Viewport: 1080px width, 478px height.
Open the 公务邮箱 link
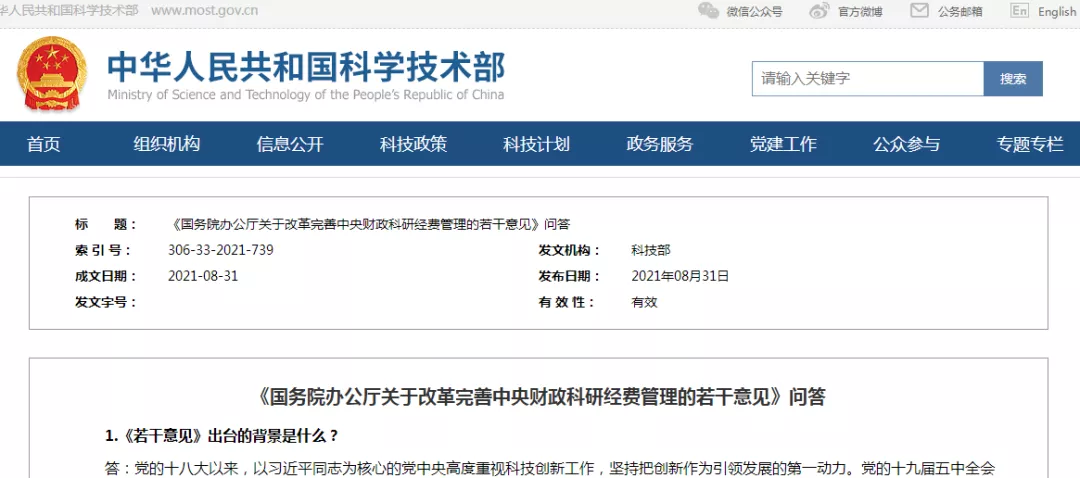(960, 12)
